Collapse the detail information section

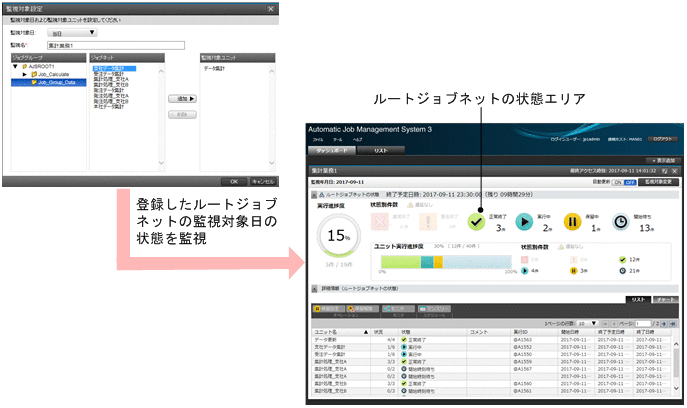pos(314,289)
